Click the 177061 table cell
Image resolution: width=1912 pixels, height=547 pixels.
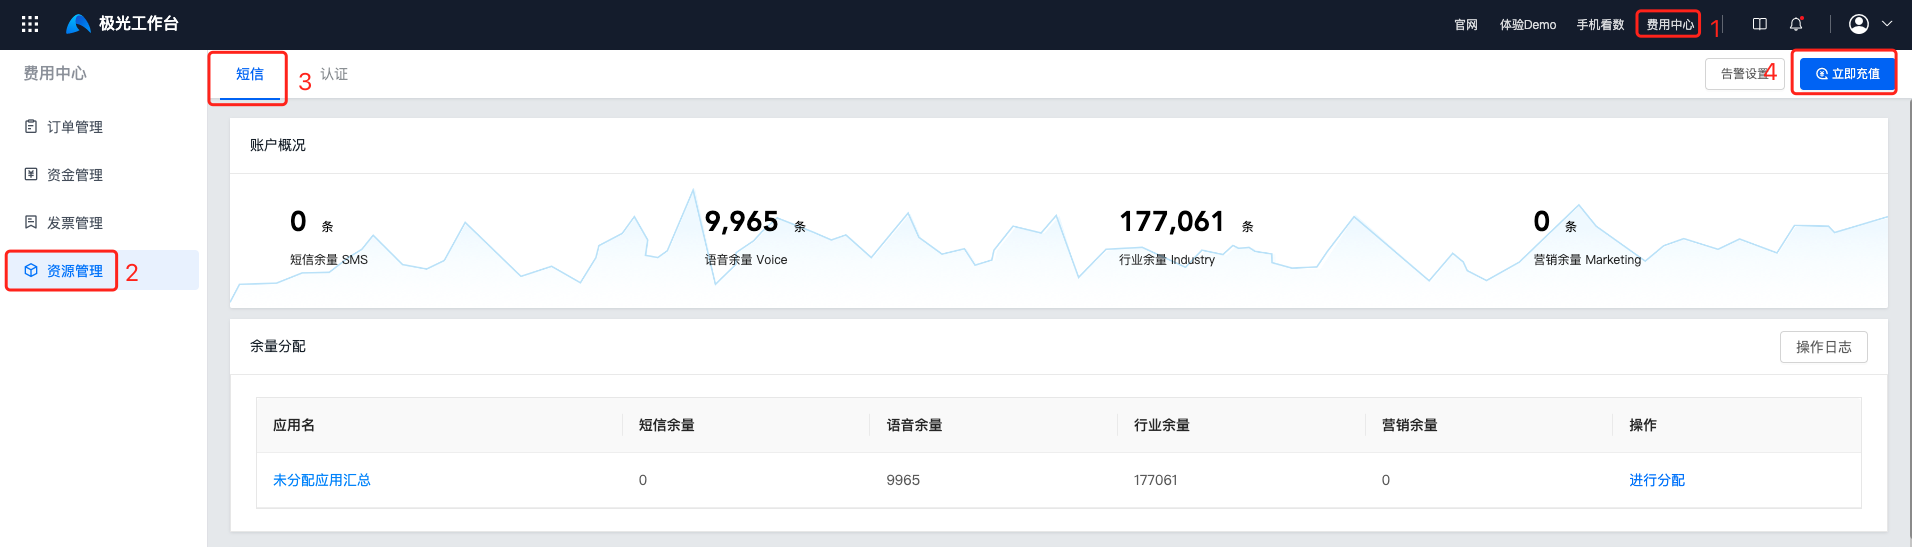pyautogui.click(x=1155, y=480)
